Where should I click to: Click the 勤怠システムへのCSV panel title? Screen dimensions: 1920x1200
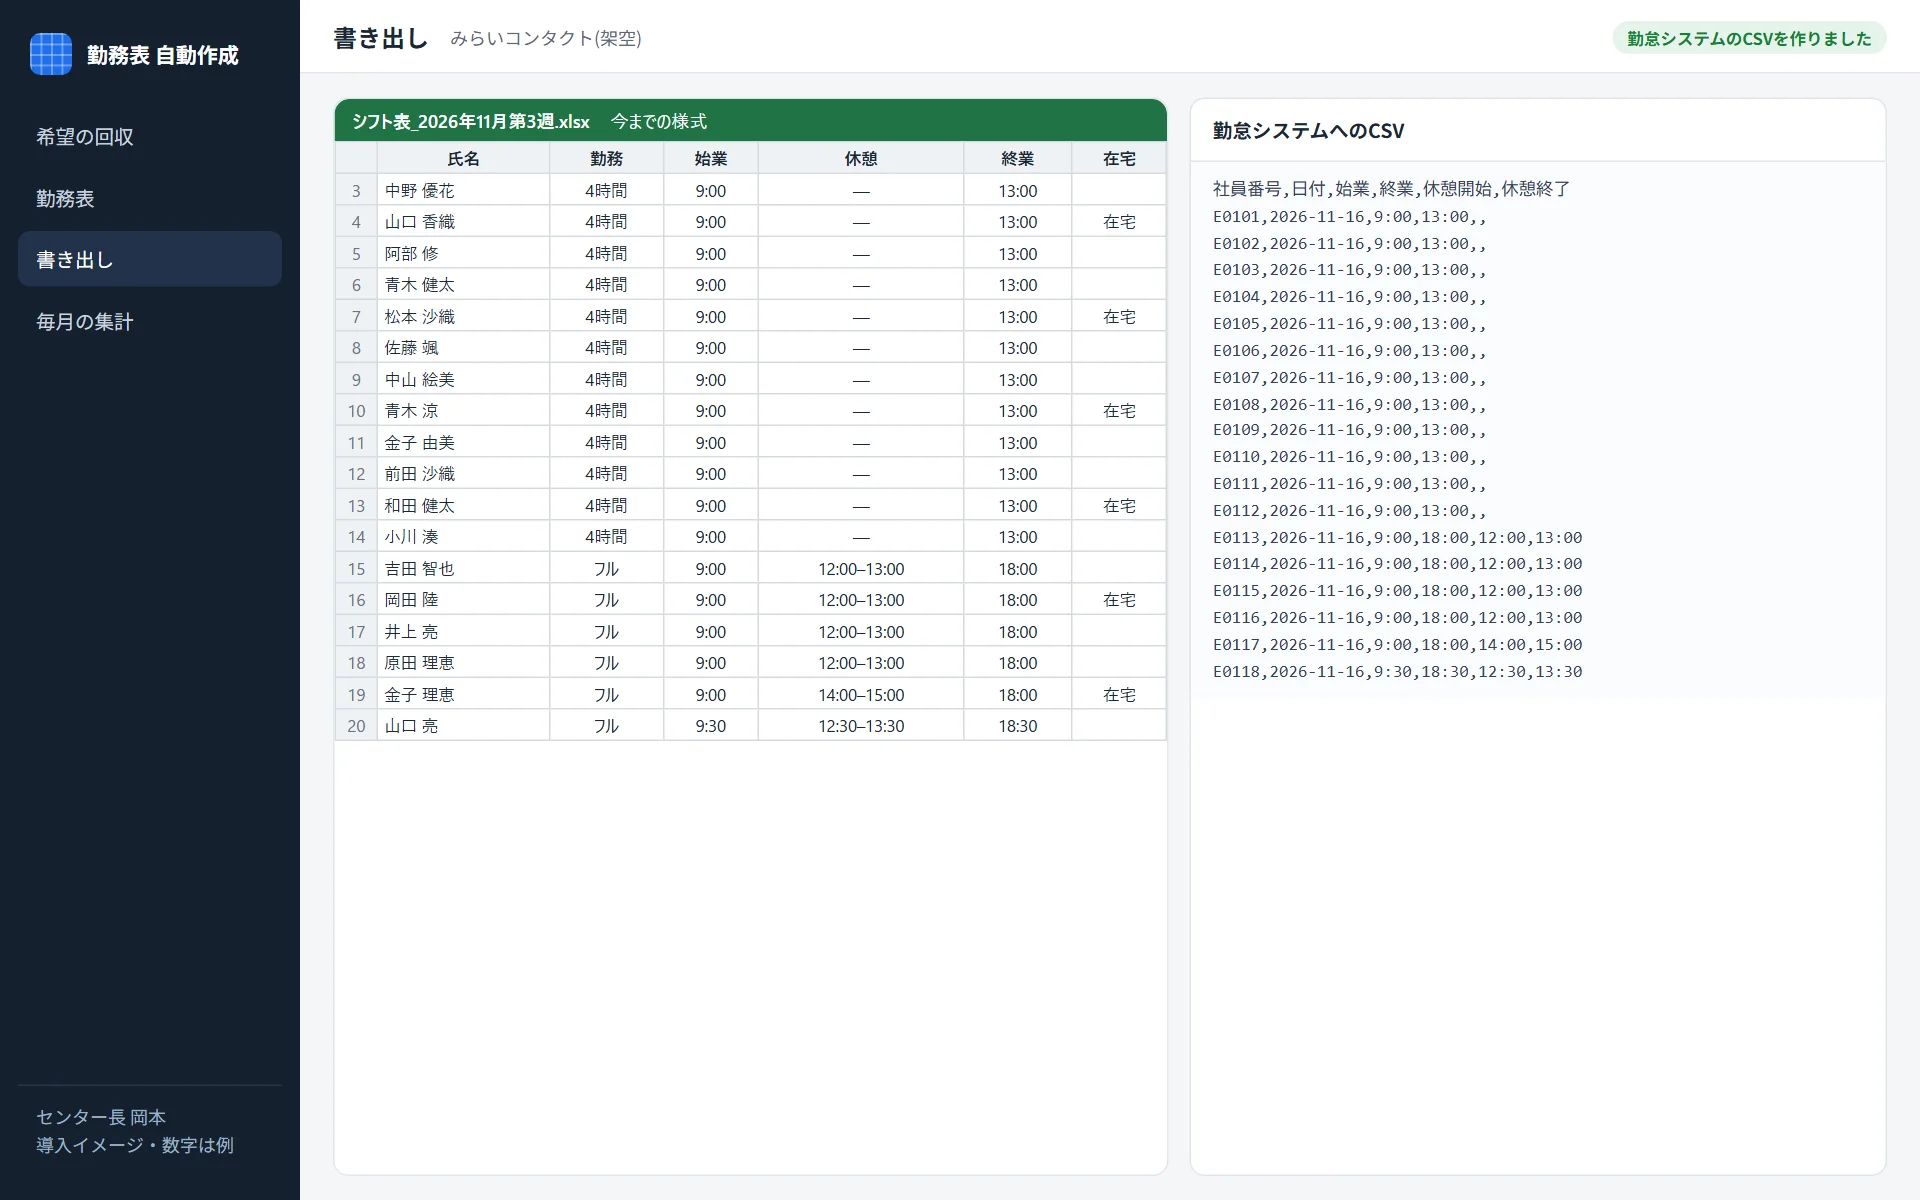click(1308, 131)
